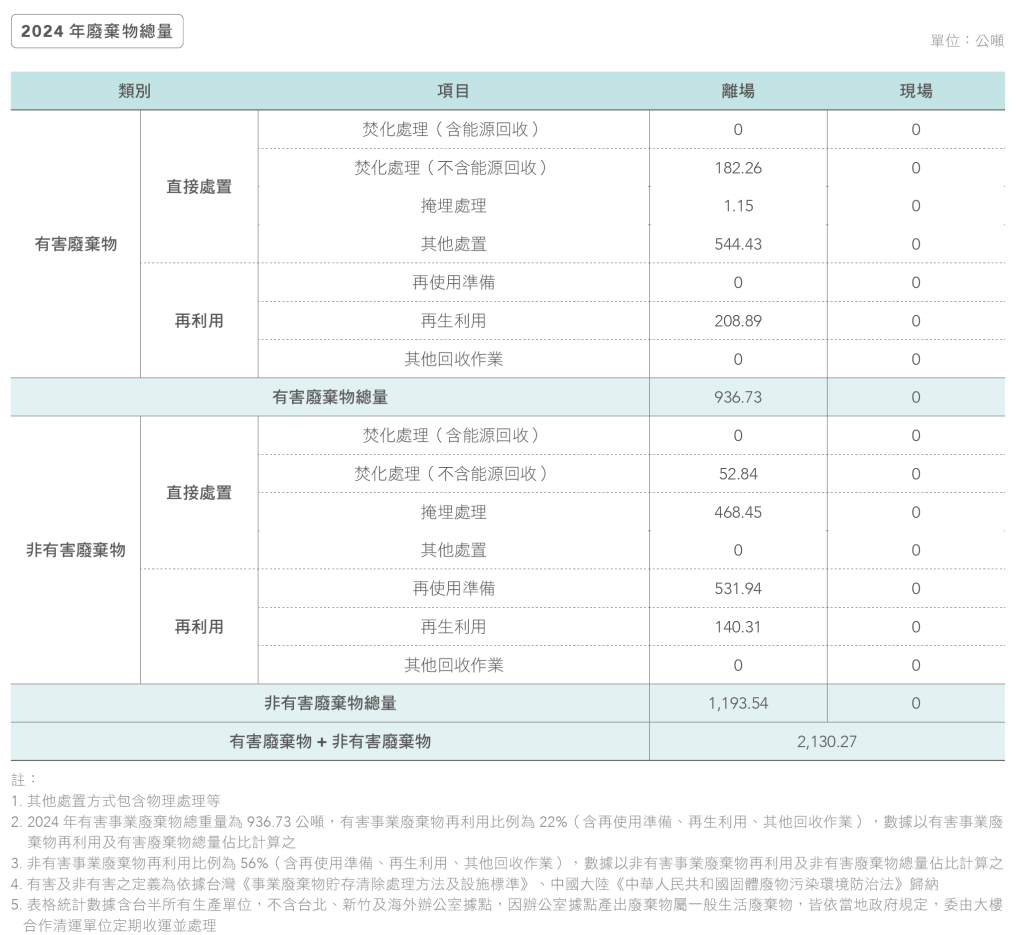Image resolution: width=1024 pixels, height=935 pixels.
Task: Select the 2,130.27 grand total cell
Action: 827,742
